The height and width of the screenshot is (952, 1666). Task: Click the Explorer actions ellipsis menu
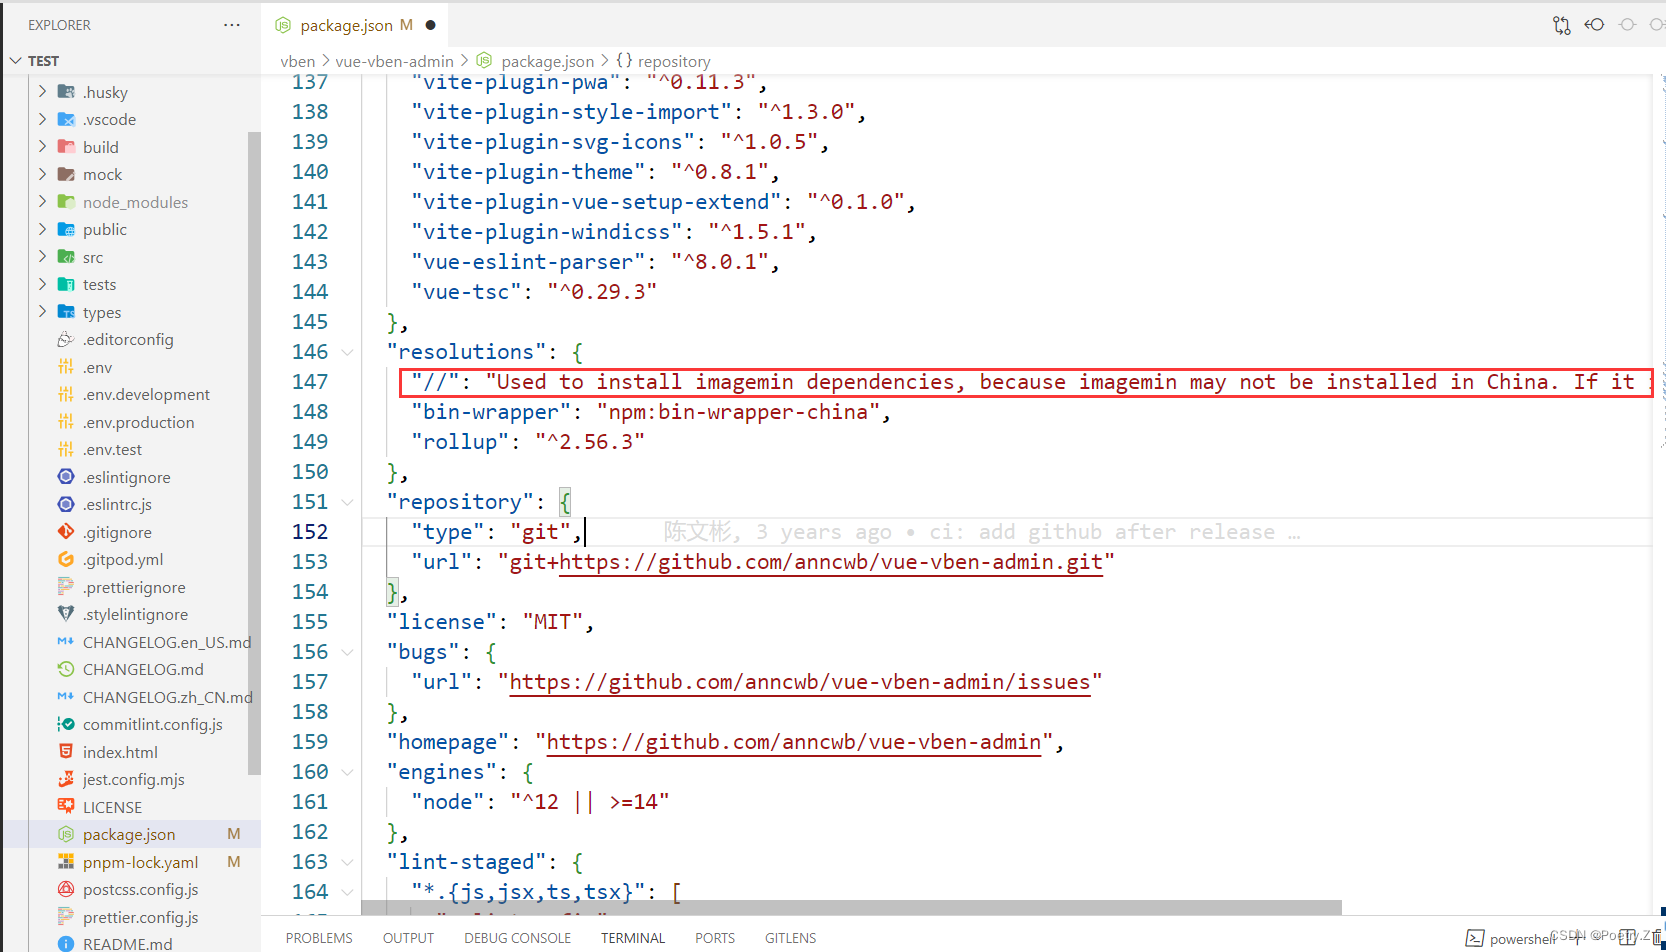231,24
